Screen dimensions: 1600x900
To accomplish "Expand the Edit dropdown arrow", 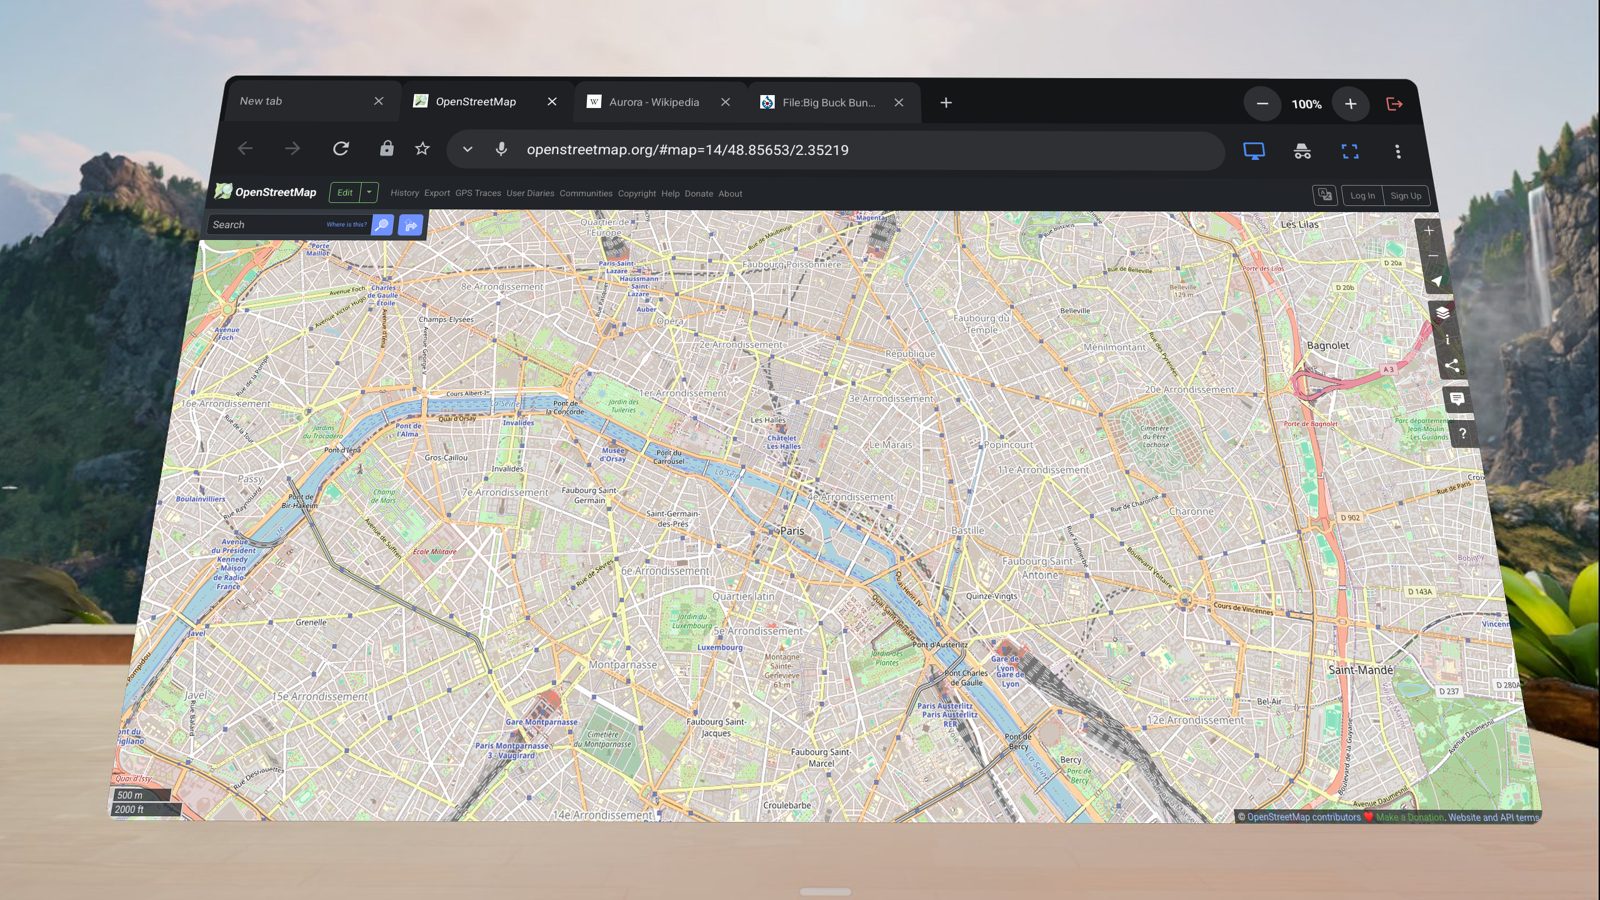I will [369, 192].
